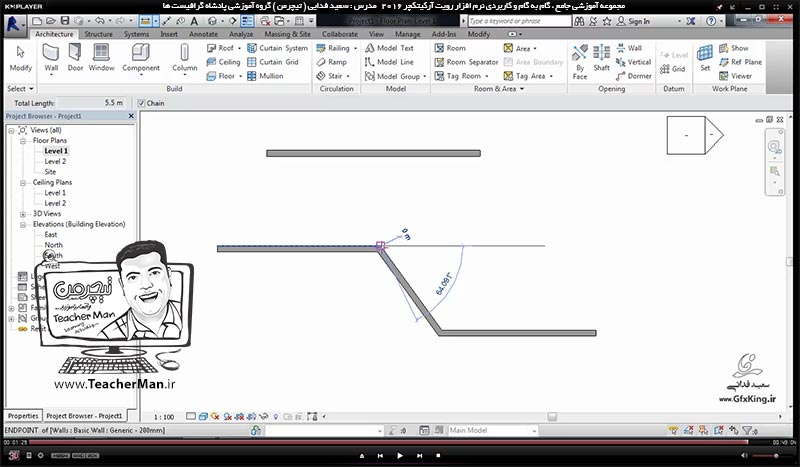
Task: Click the drawing area horizontal scrollbar thumb
Action: (552, 417)
